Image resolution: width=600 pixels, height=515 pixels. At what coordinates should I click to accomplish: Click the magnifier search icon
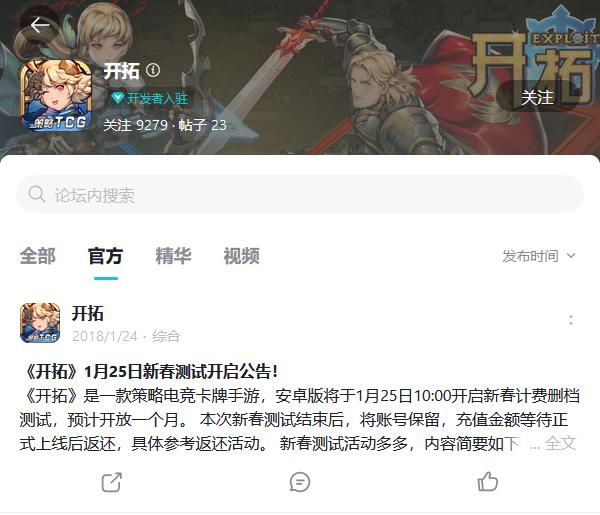click(37, 194)
